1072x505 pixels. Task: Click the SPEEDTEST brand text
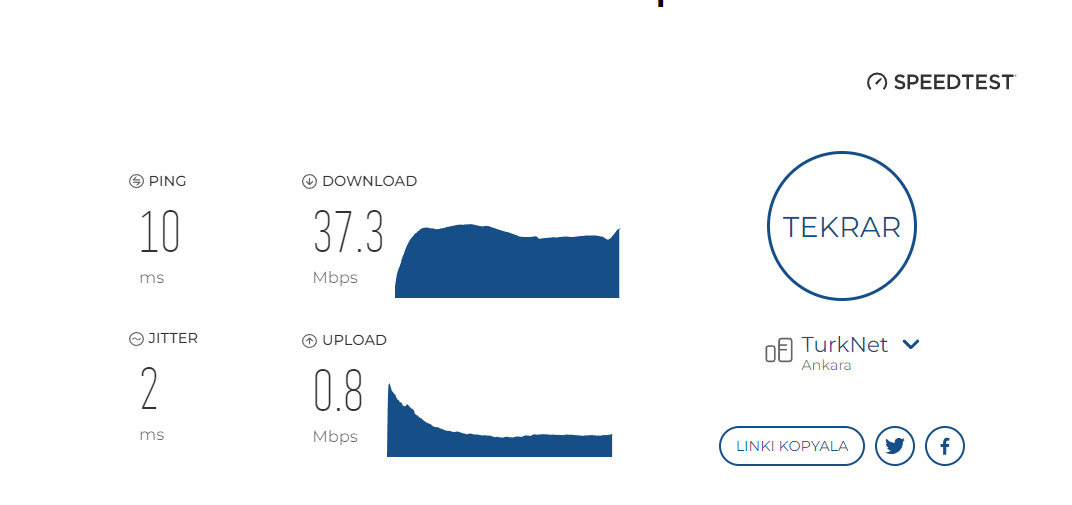pyautogui.click(x=954, y=82)
